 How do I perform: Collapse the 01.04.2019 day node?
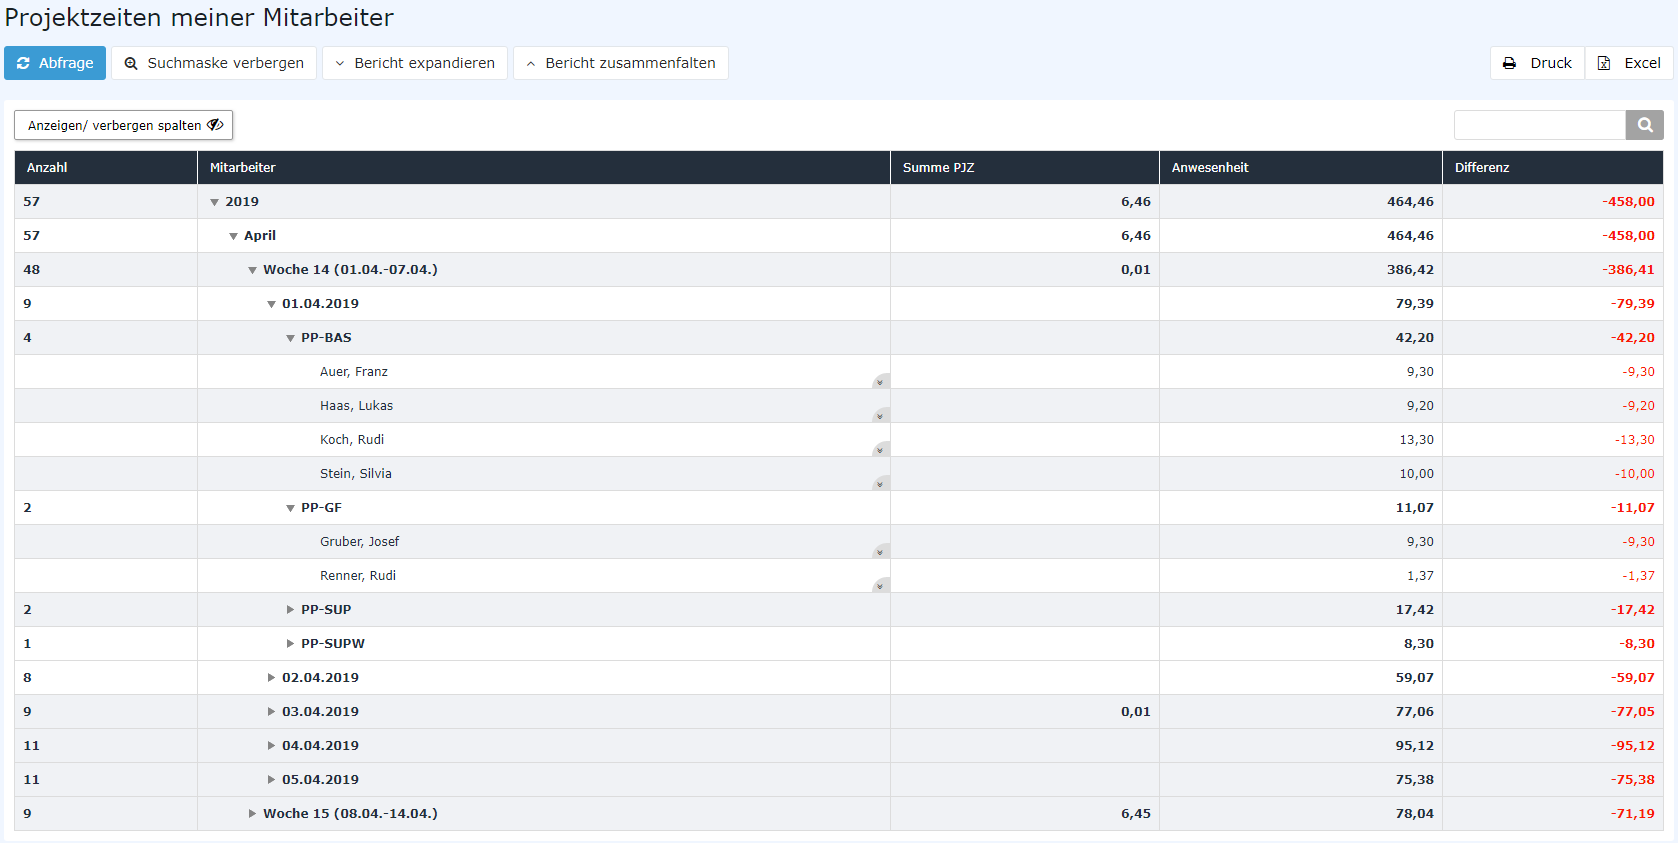coord(271,304)
